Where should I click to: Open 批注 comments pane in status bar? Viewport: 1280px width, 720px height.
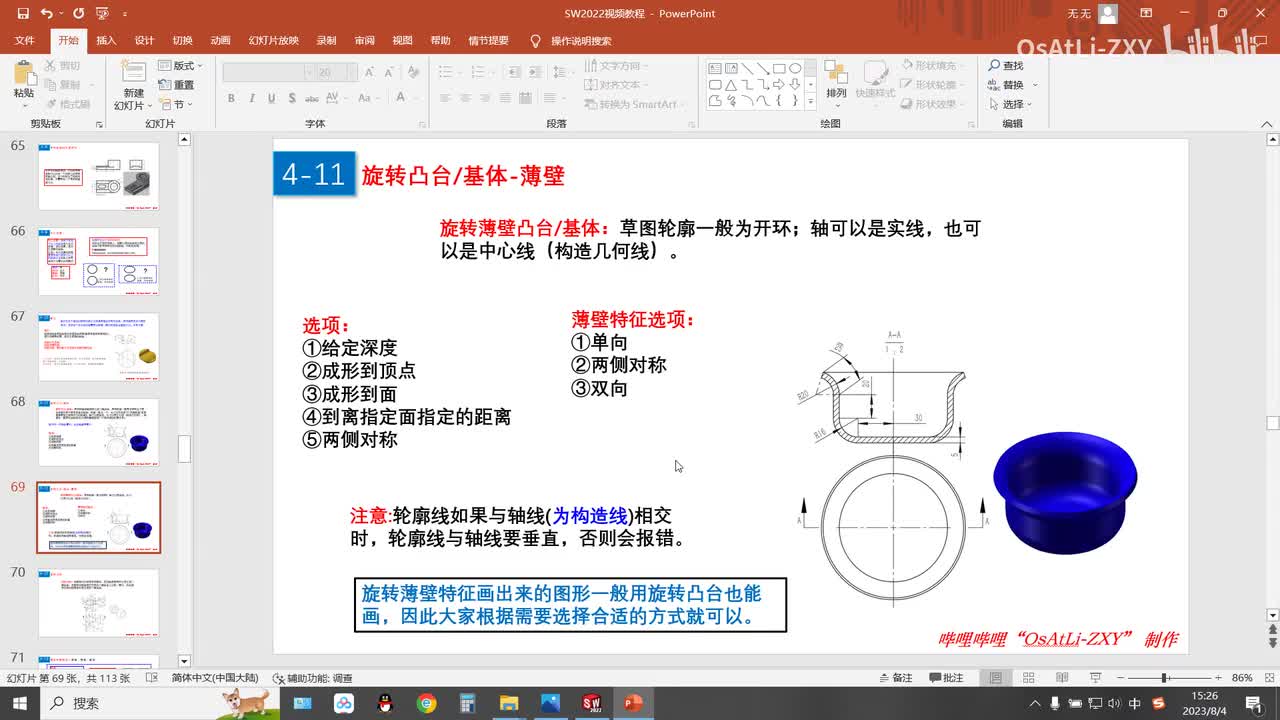click(x=946, y=678)
